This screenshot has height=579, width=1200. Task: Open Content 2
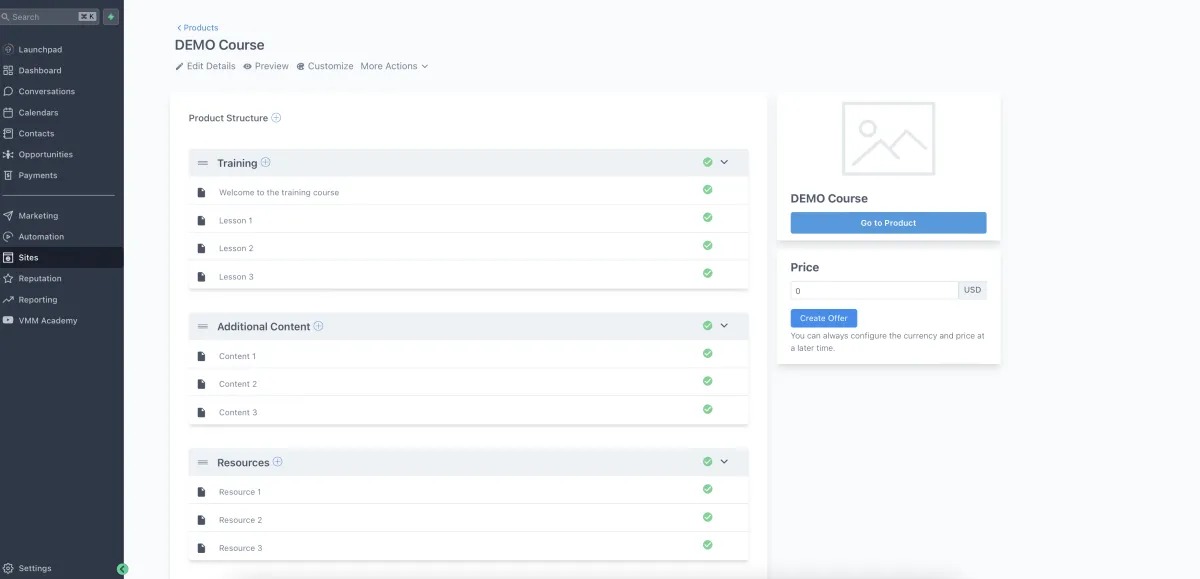(238, 384)
